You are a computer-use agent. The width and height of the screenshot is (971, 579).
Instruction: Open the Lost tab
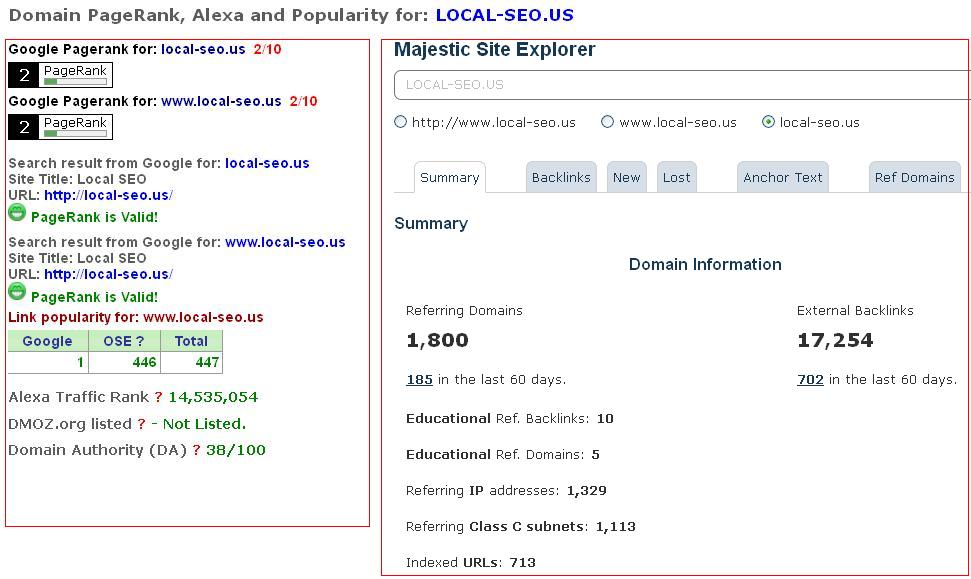(x=676, y=178)
